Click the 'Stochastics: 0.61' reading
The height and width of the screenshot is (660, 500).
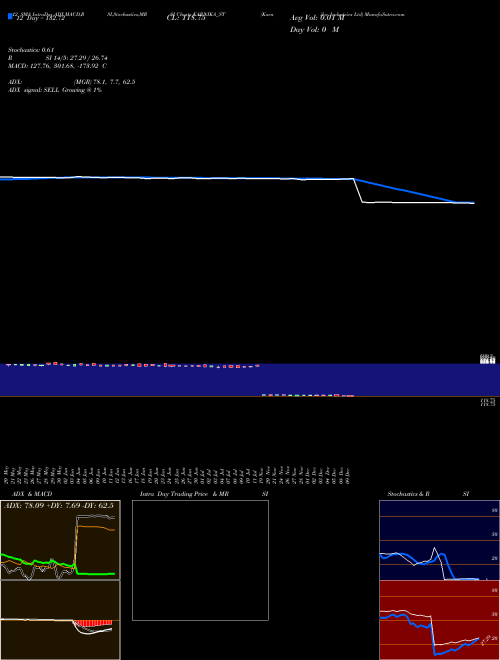tap(31, 50)
